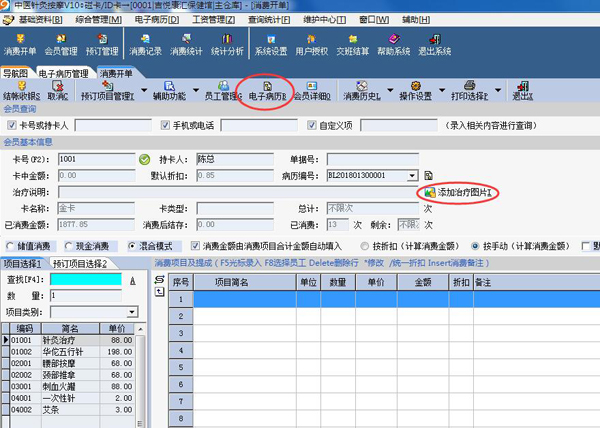
Task: Open 预订管理 toolbar icon
Action: [104, 44]
